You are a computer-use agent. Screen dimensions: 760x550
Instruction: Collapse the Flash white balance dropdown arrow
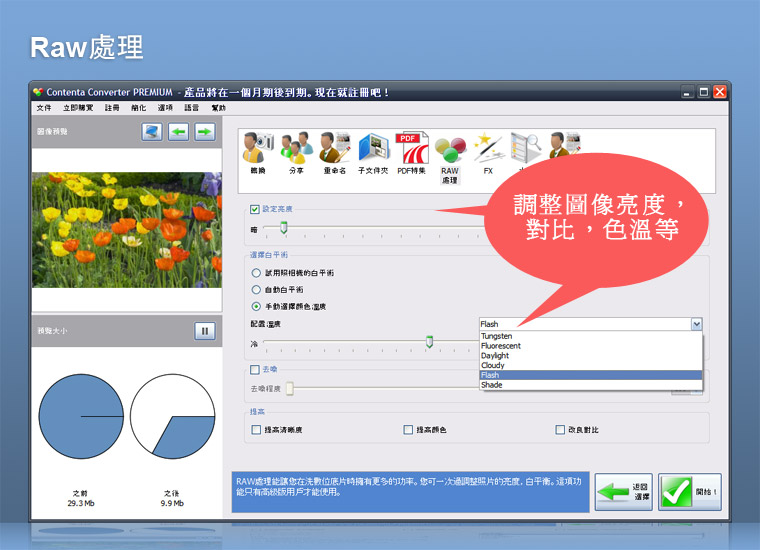tap(697, 324)
